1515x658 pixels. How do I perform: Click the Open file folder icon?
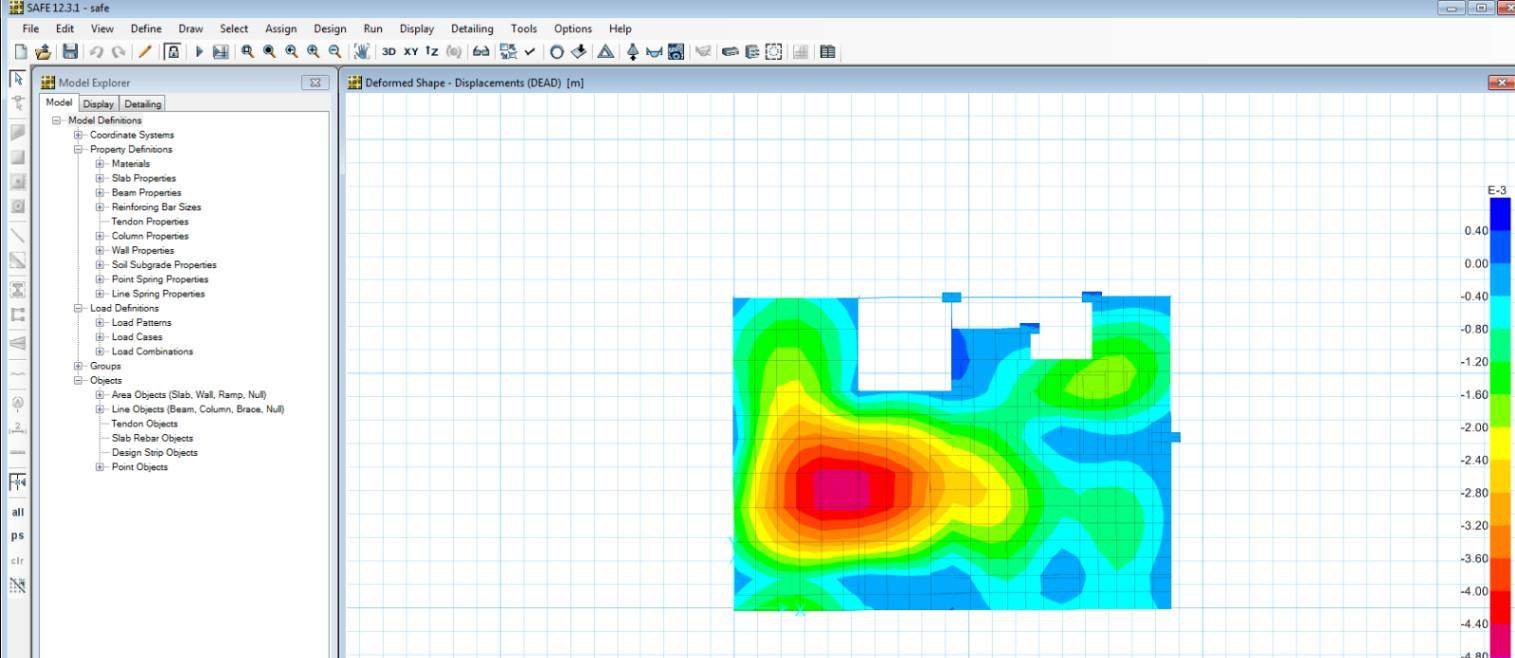point(44,51)
